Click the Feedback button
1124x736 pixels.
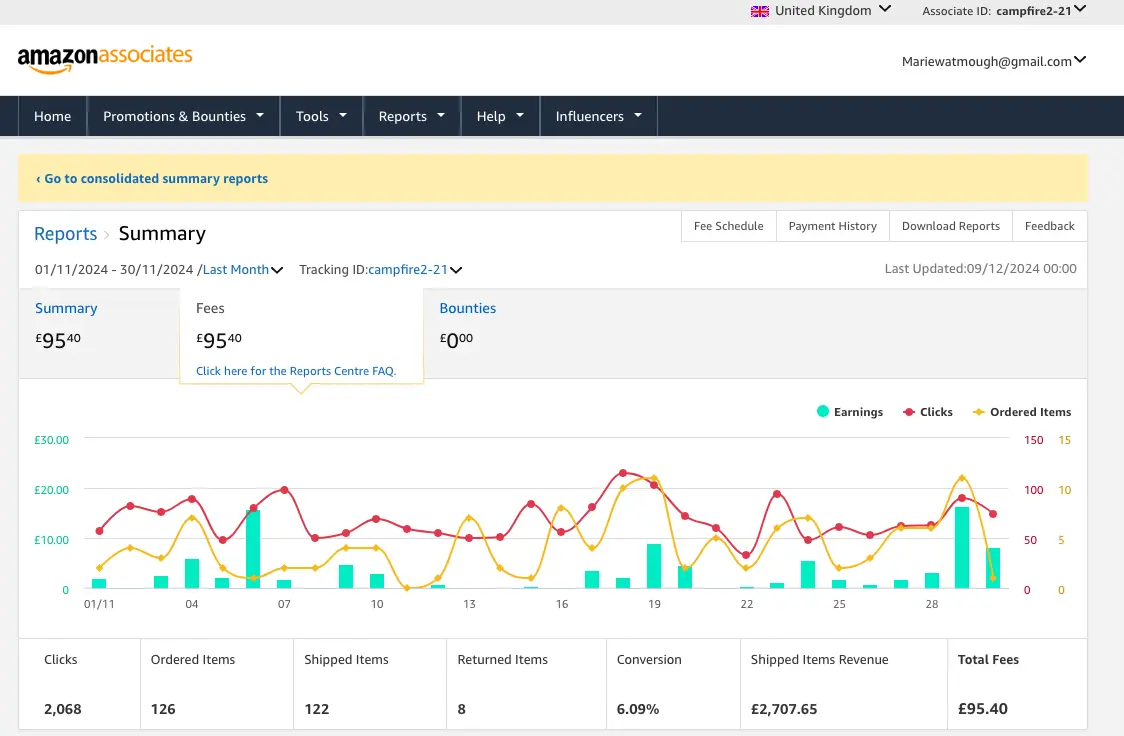(x=1049, y=226)
